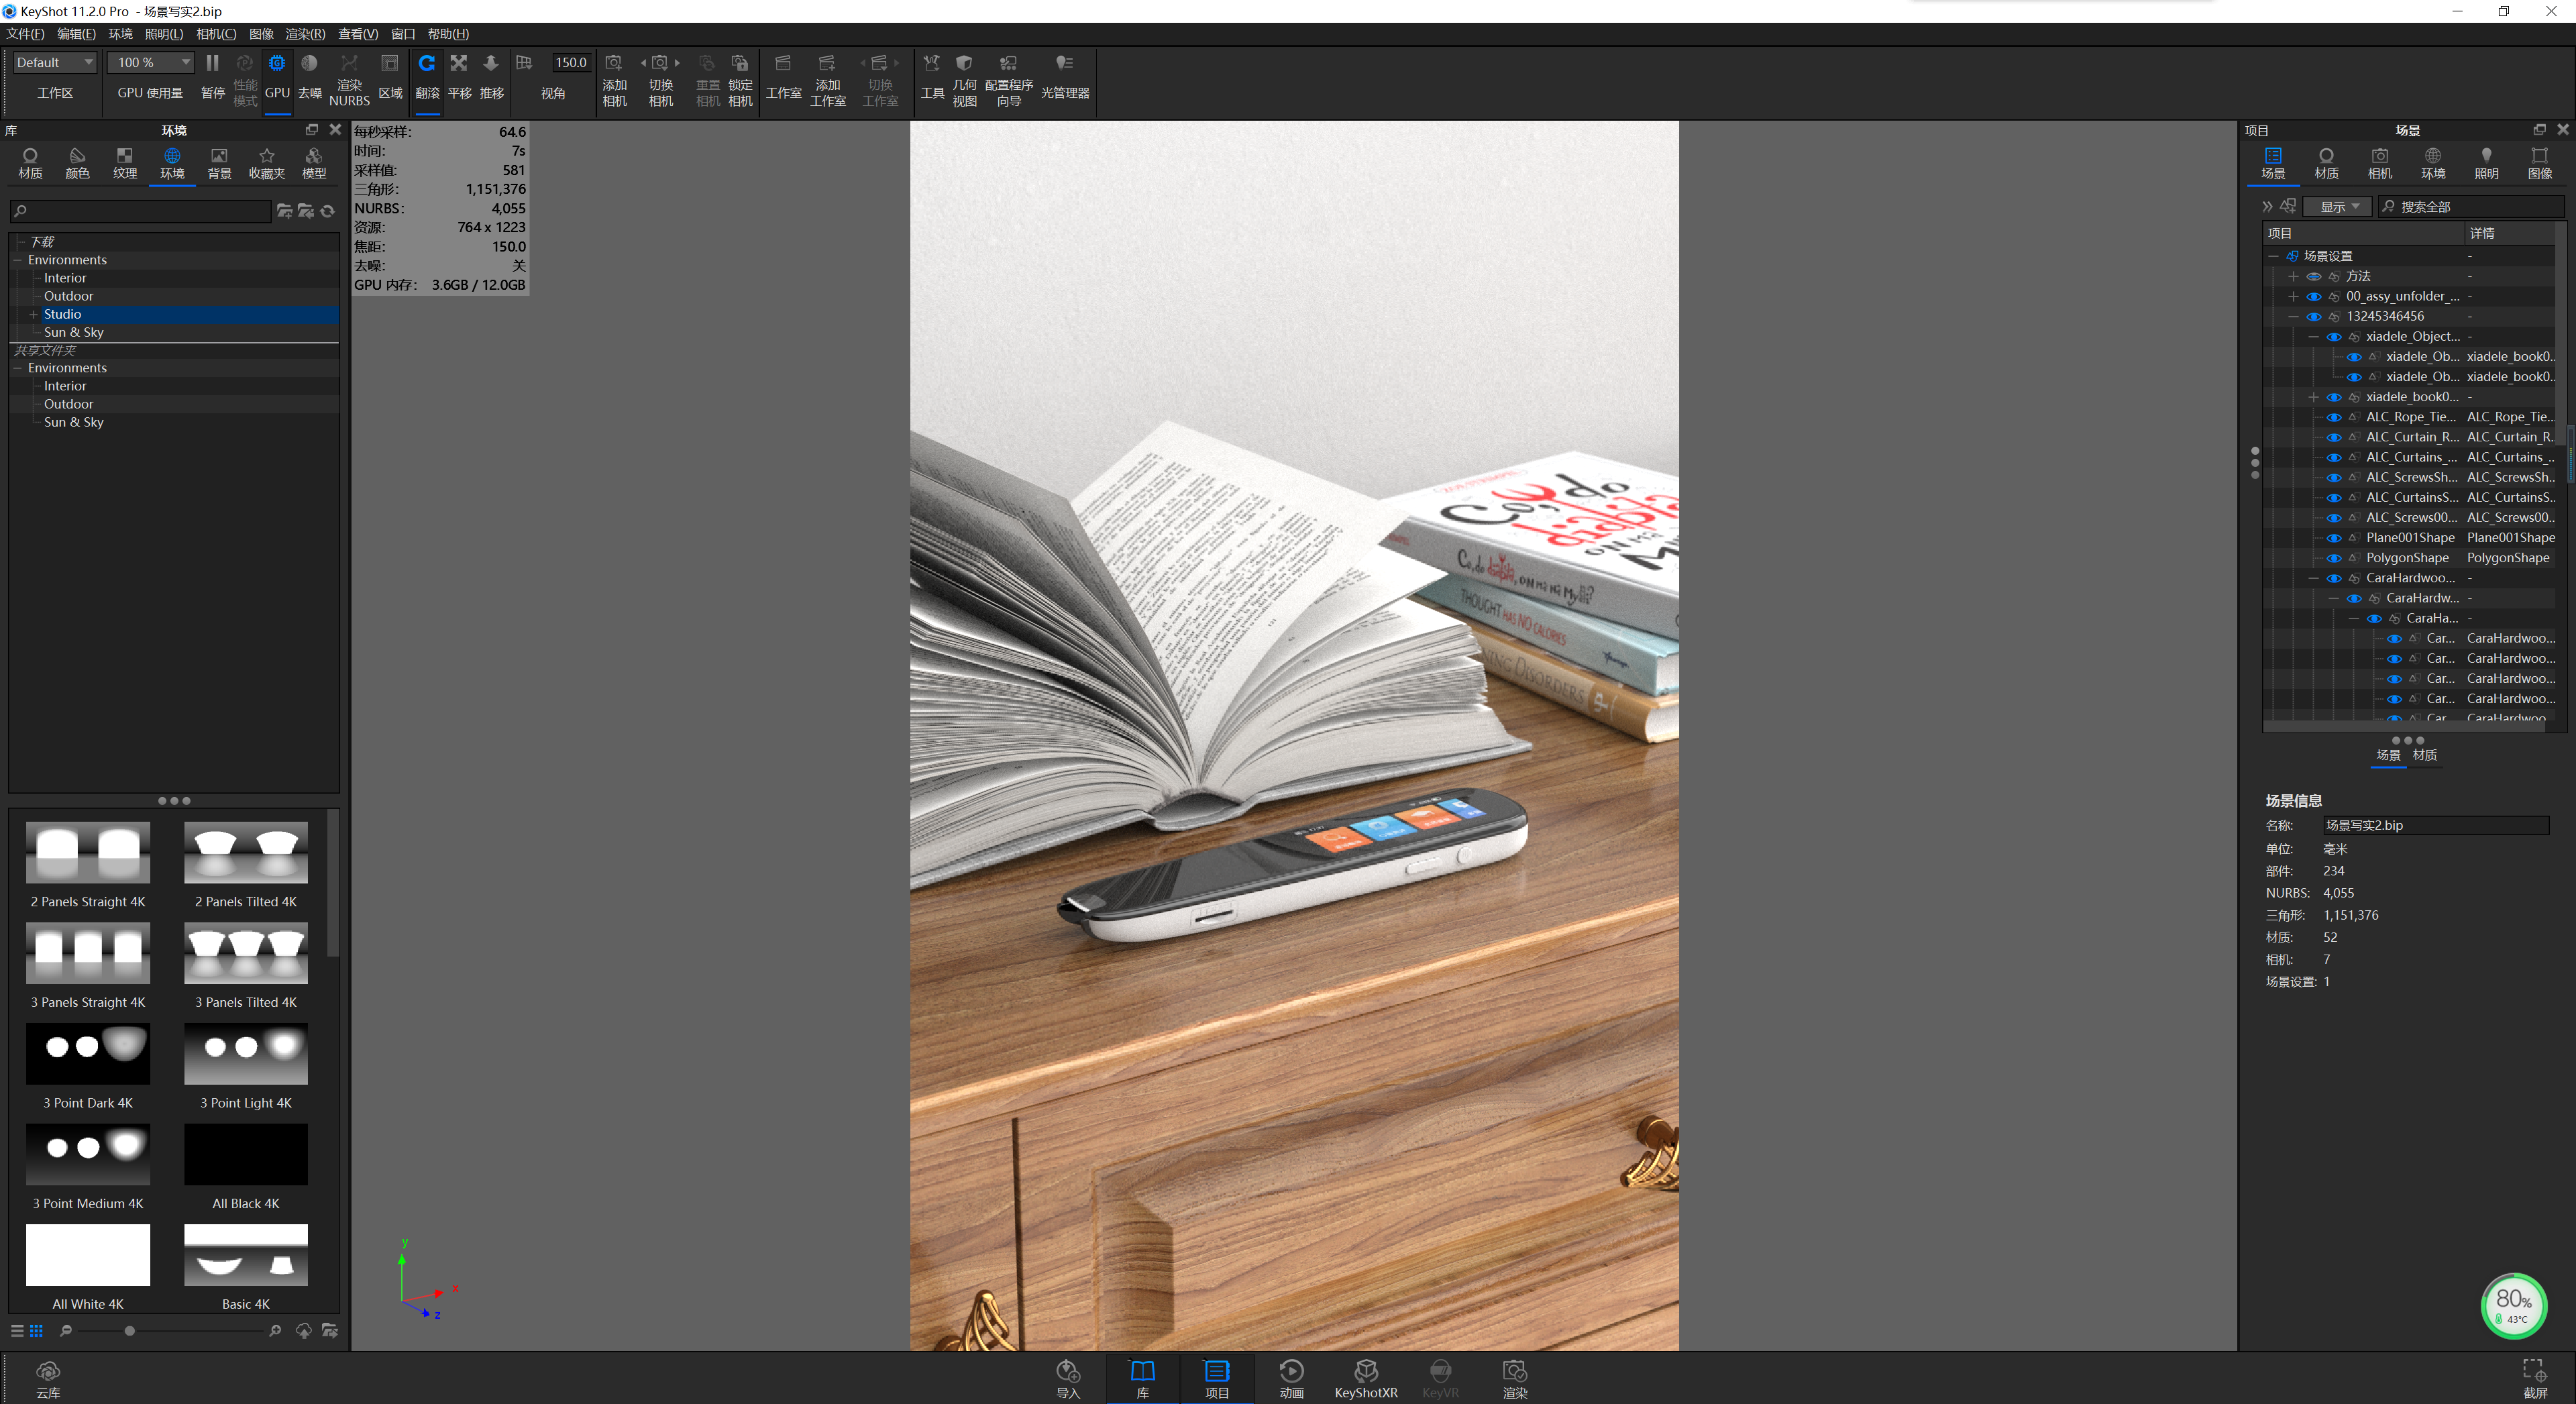The height and width of the screenshot is (1404, 2576).
Task: Hide the PolygonShape item
Action: coord(2336,558)
